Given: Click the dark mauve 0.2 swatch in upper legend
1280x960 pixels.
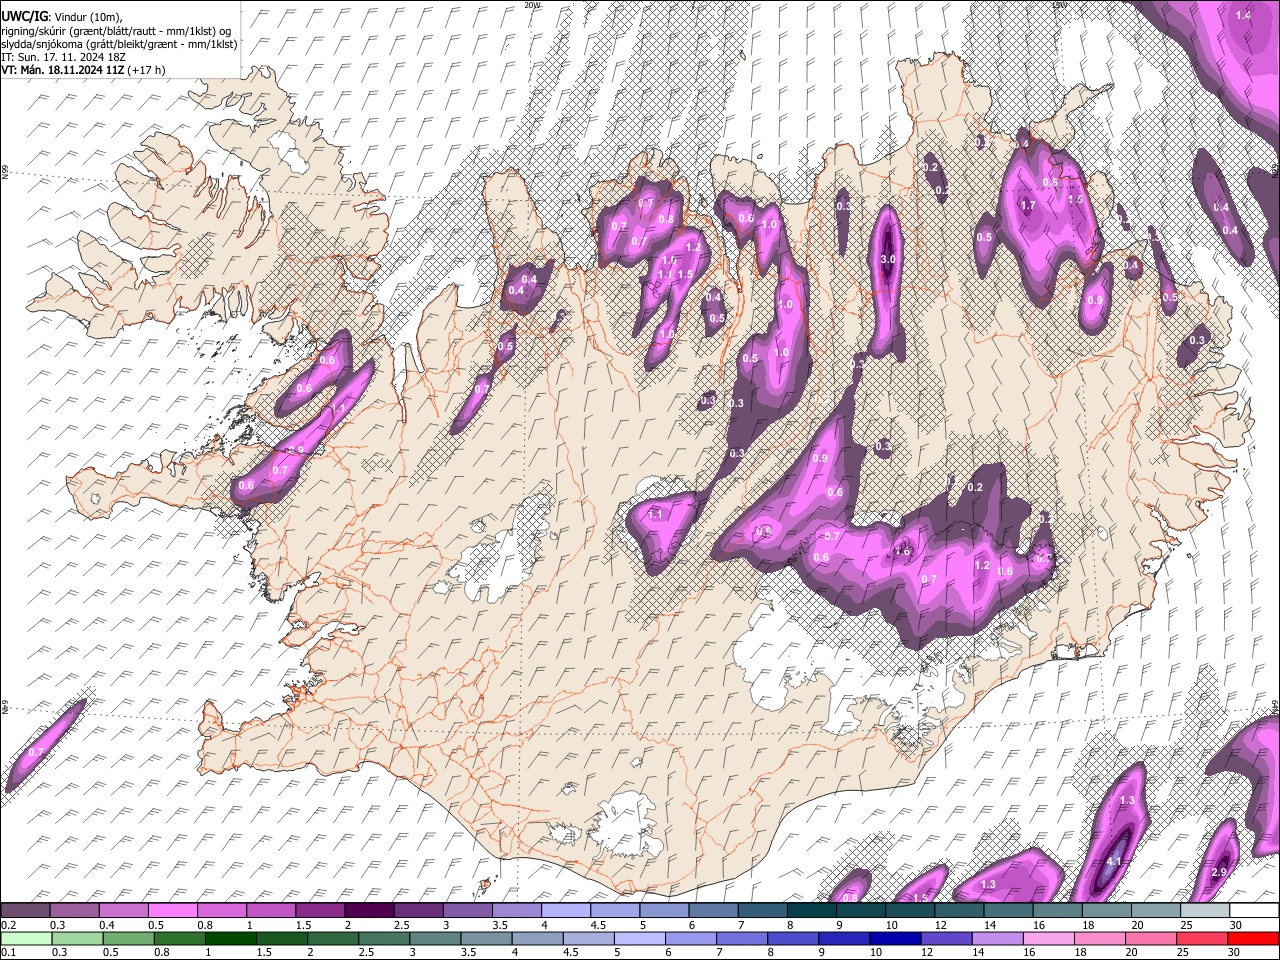Looking at the screenshot, I should (x=25, y=910).
